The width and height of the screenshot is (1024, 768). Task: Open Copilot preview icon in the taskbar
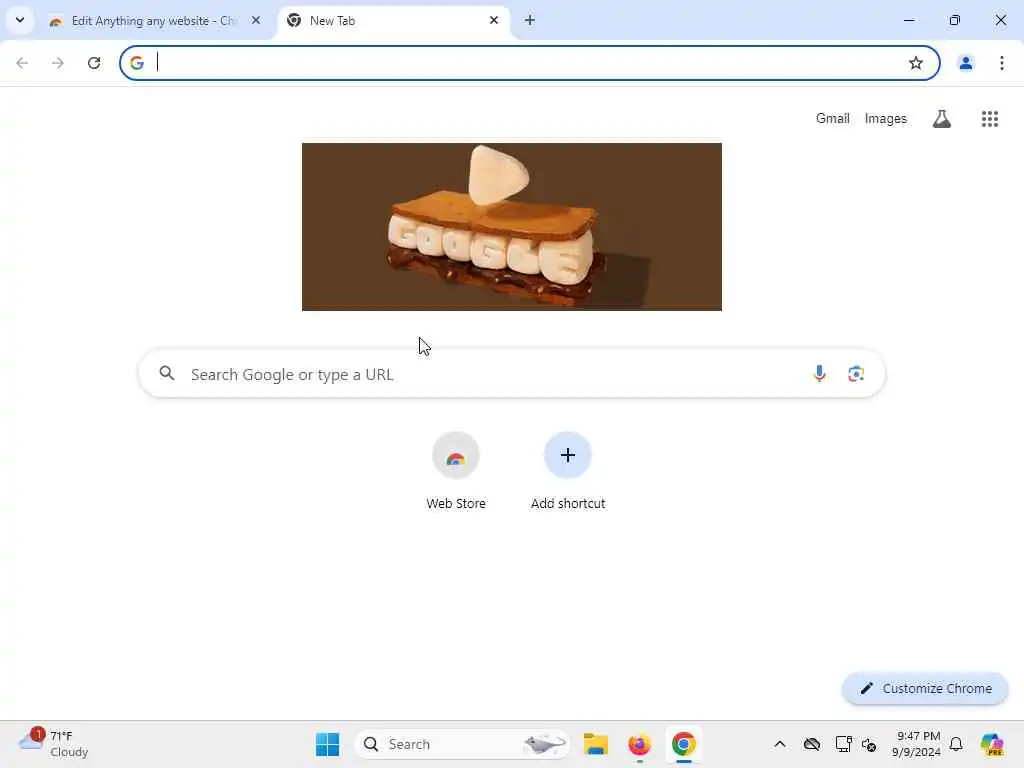point(992,744)
